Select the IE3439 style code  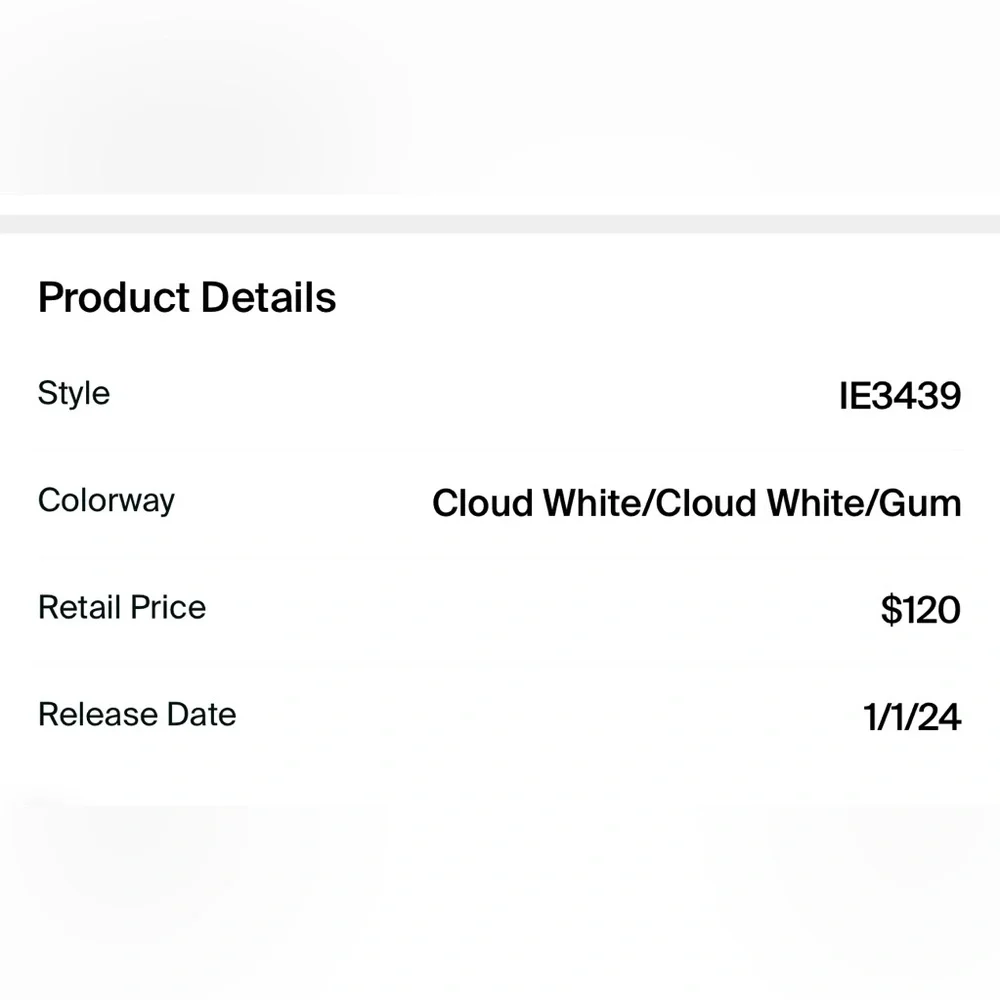point(900,397)
